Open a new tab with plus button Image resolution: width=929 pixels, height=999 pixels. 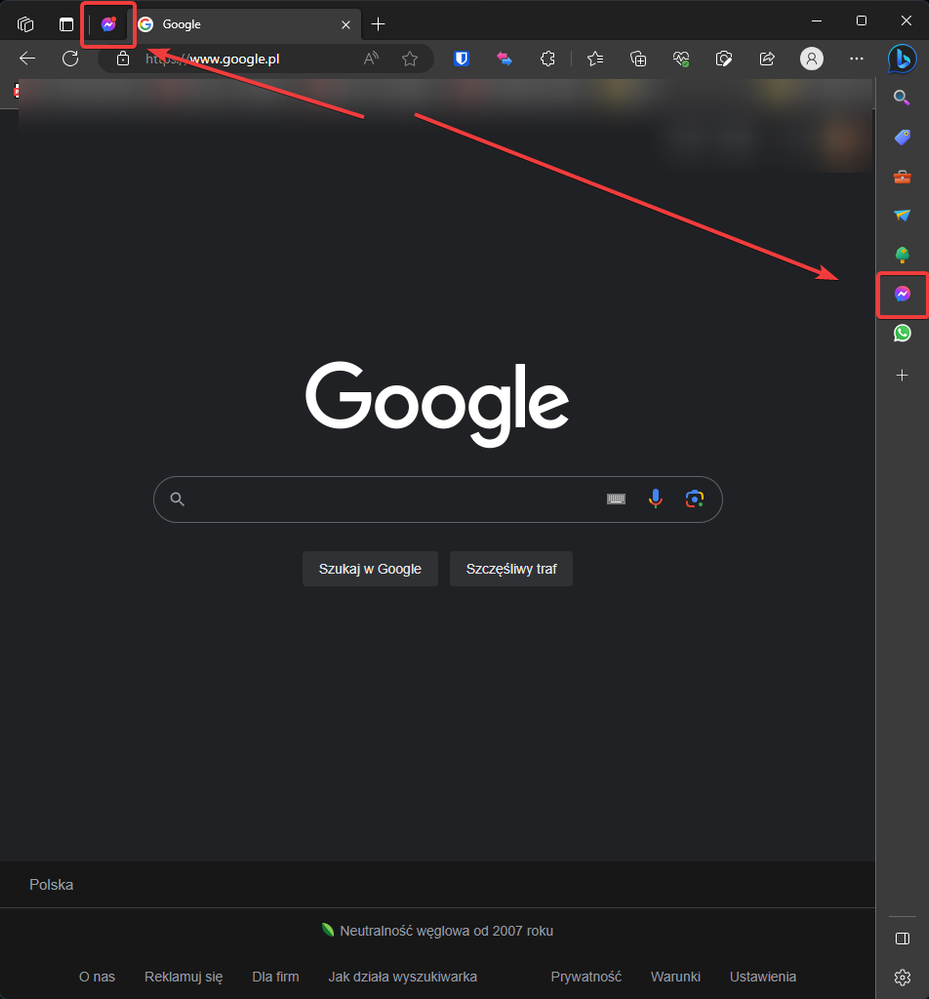tap(378, 24)
